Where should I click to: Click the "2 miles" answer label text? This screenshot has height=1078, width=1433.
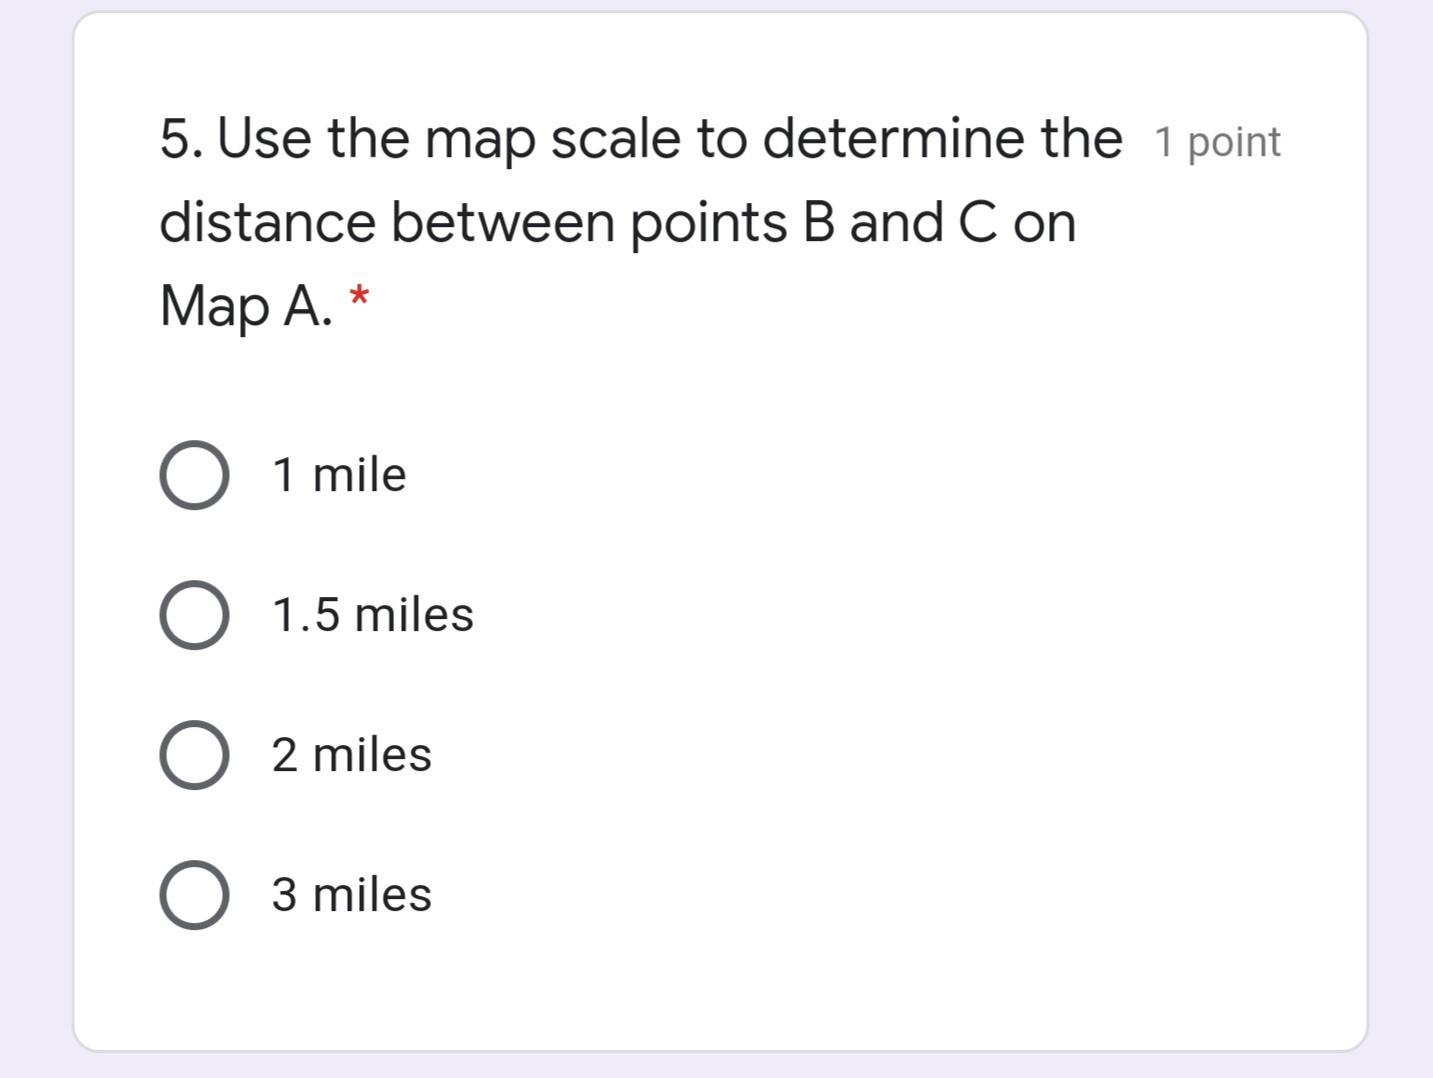coord(351,755)
